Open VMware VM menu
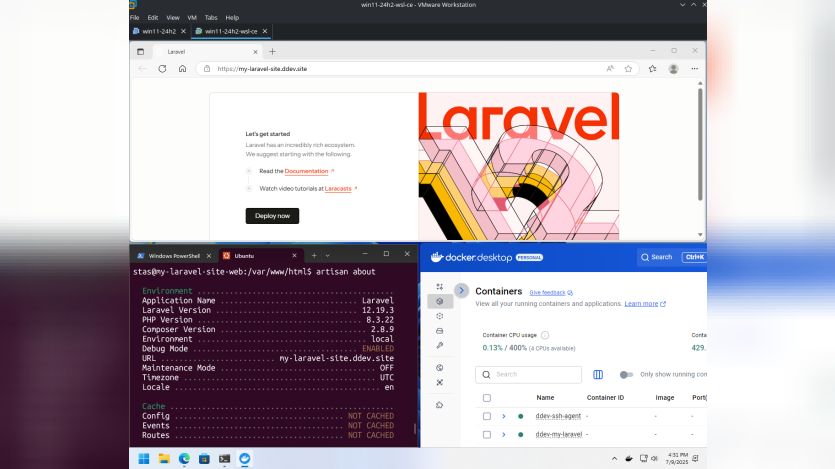This screenshot has height=469, width=835. (192, 18)
